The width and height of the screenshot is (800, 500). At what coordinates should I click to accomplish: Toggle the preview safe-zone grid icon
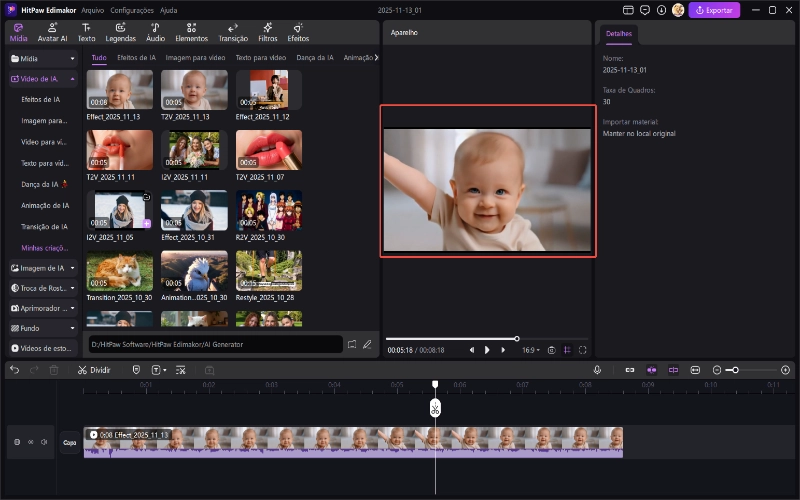pyautogui.click(x=567, y=350)
